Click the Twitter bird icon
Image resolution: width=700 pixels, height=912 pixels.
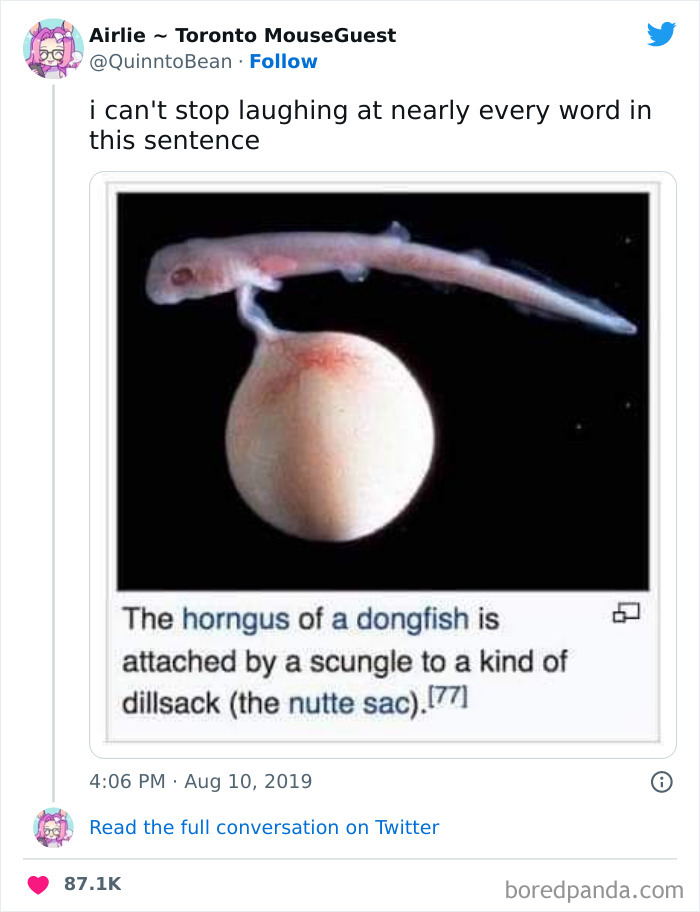[x=662, y=33]
